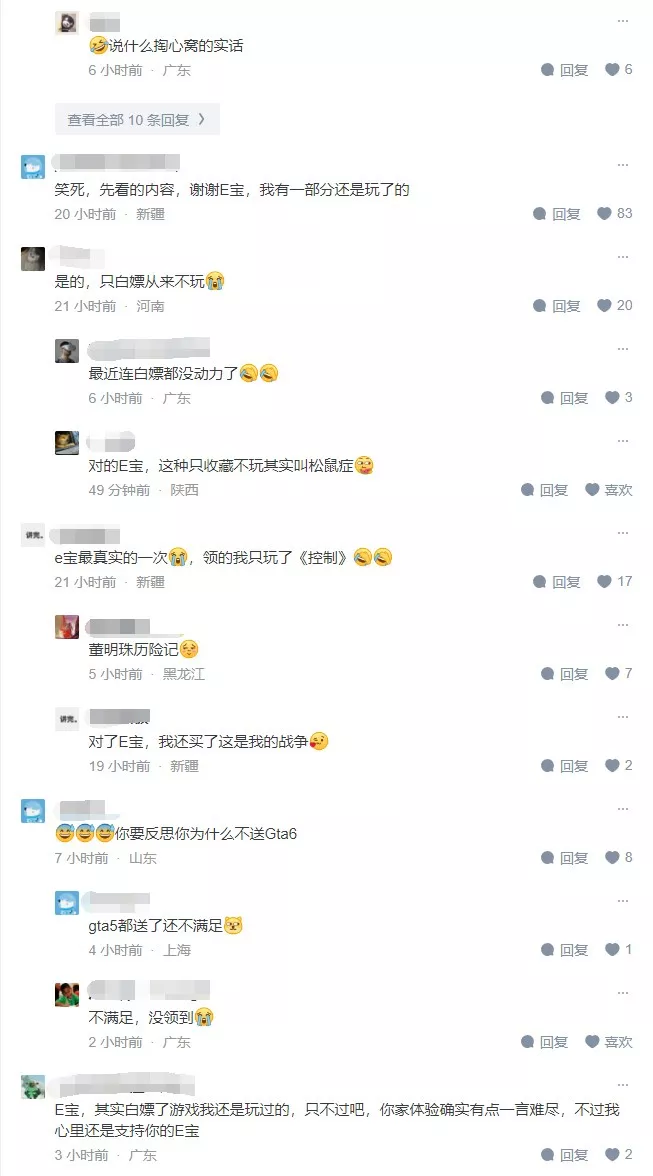
Task: Reply to 最近连白嫖都没动力了 comment
Action: click(565, 398)
